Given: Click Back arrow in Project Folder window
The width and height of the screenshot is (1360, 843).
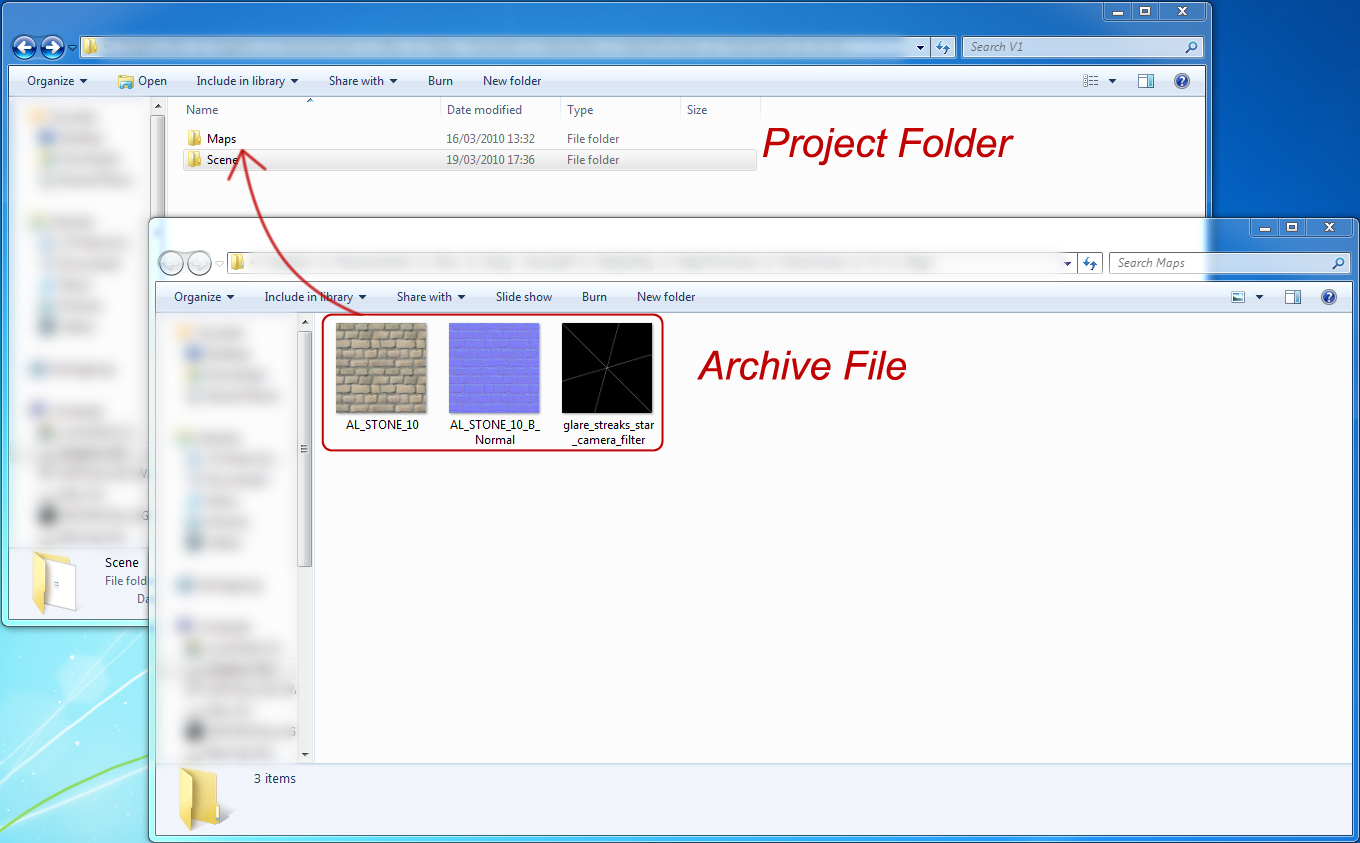Looking at the screenshot, I should (x=25, y=47).
